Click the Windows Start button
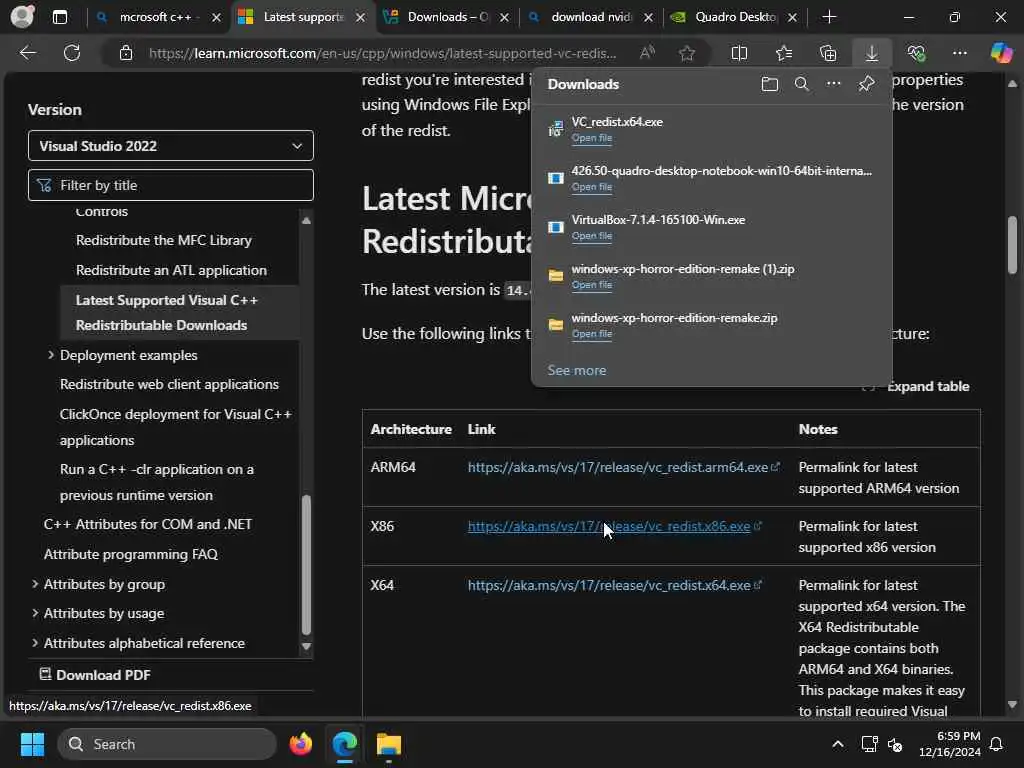 click(32, 744)
